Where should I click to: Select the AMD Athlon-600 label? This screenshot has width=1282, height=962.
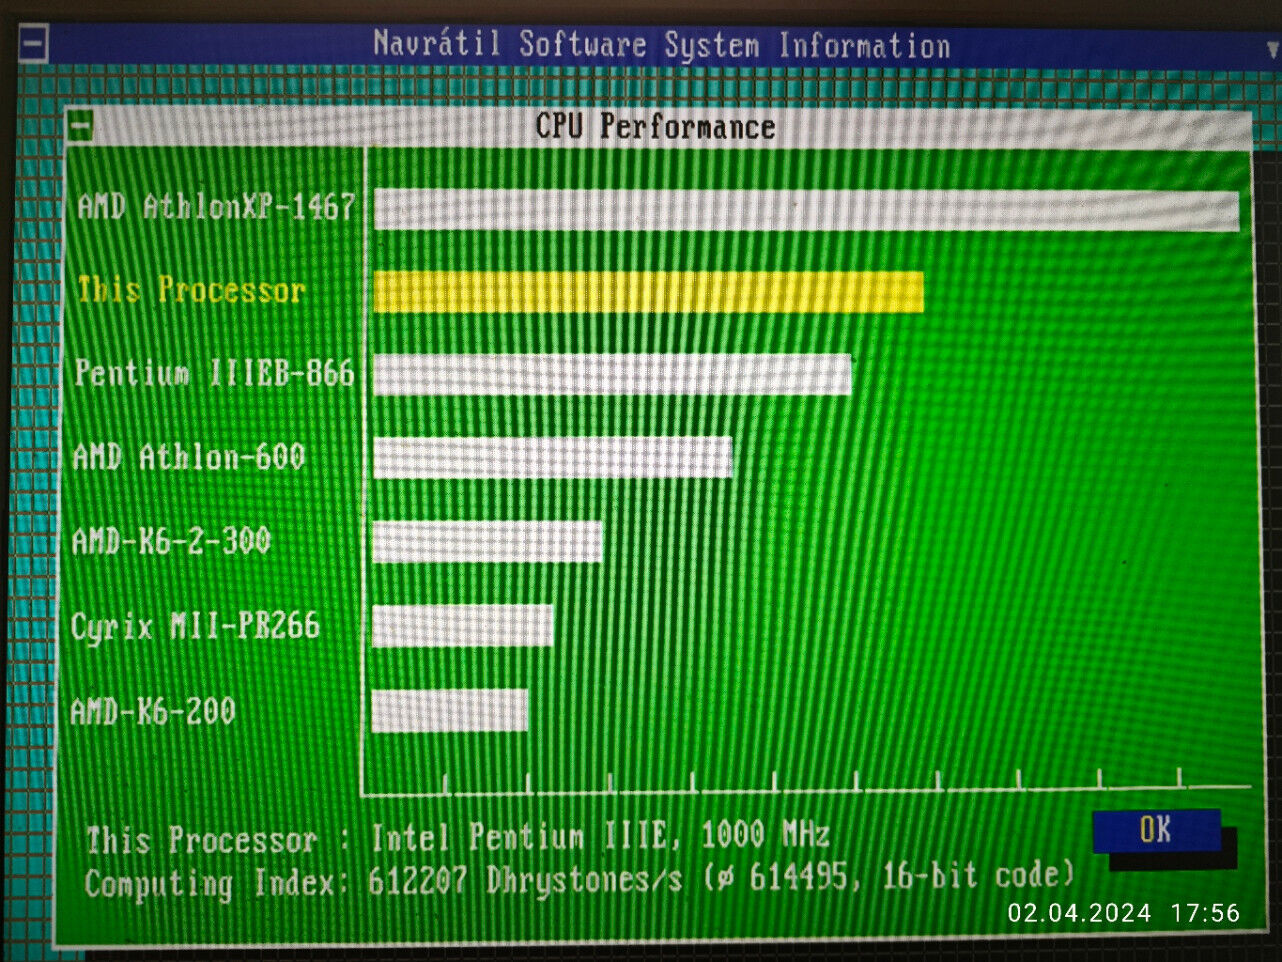point(189,457)
